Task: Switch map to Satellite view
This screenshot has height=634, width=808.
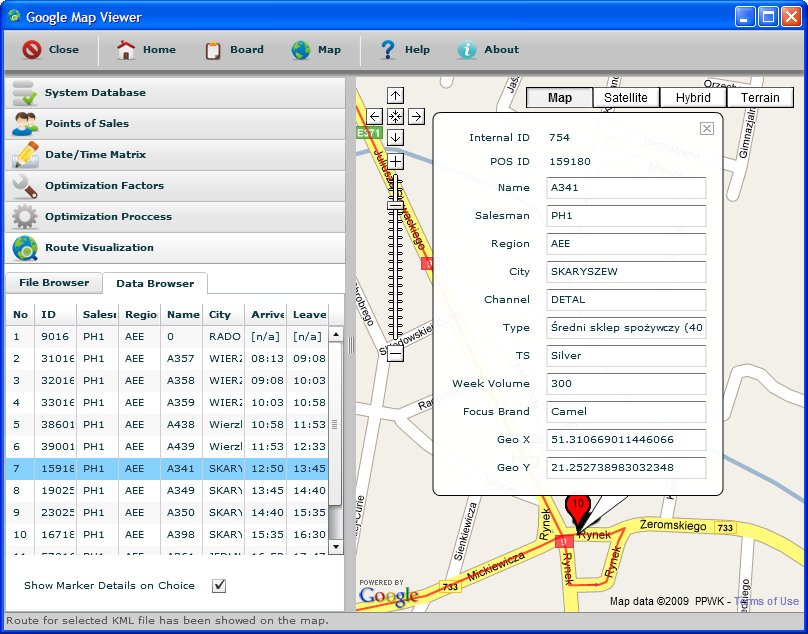Action: click(x=626, y=97)
